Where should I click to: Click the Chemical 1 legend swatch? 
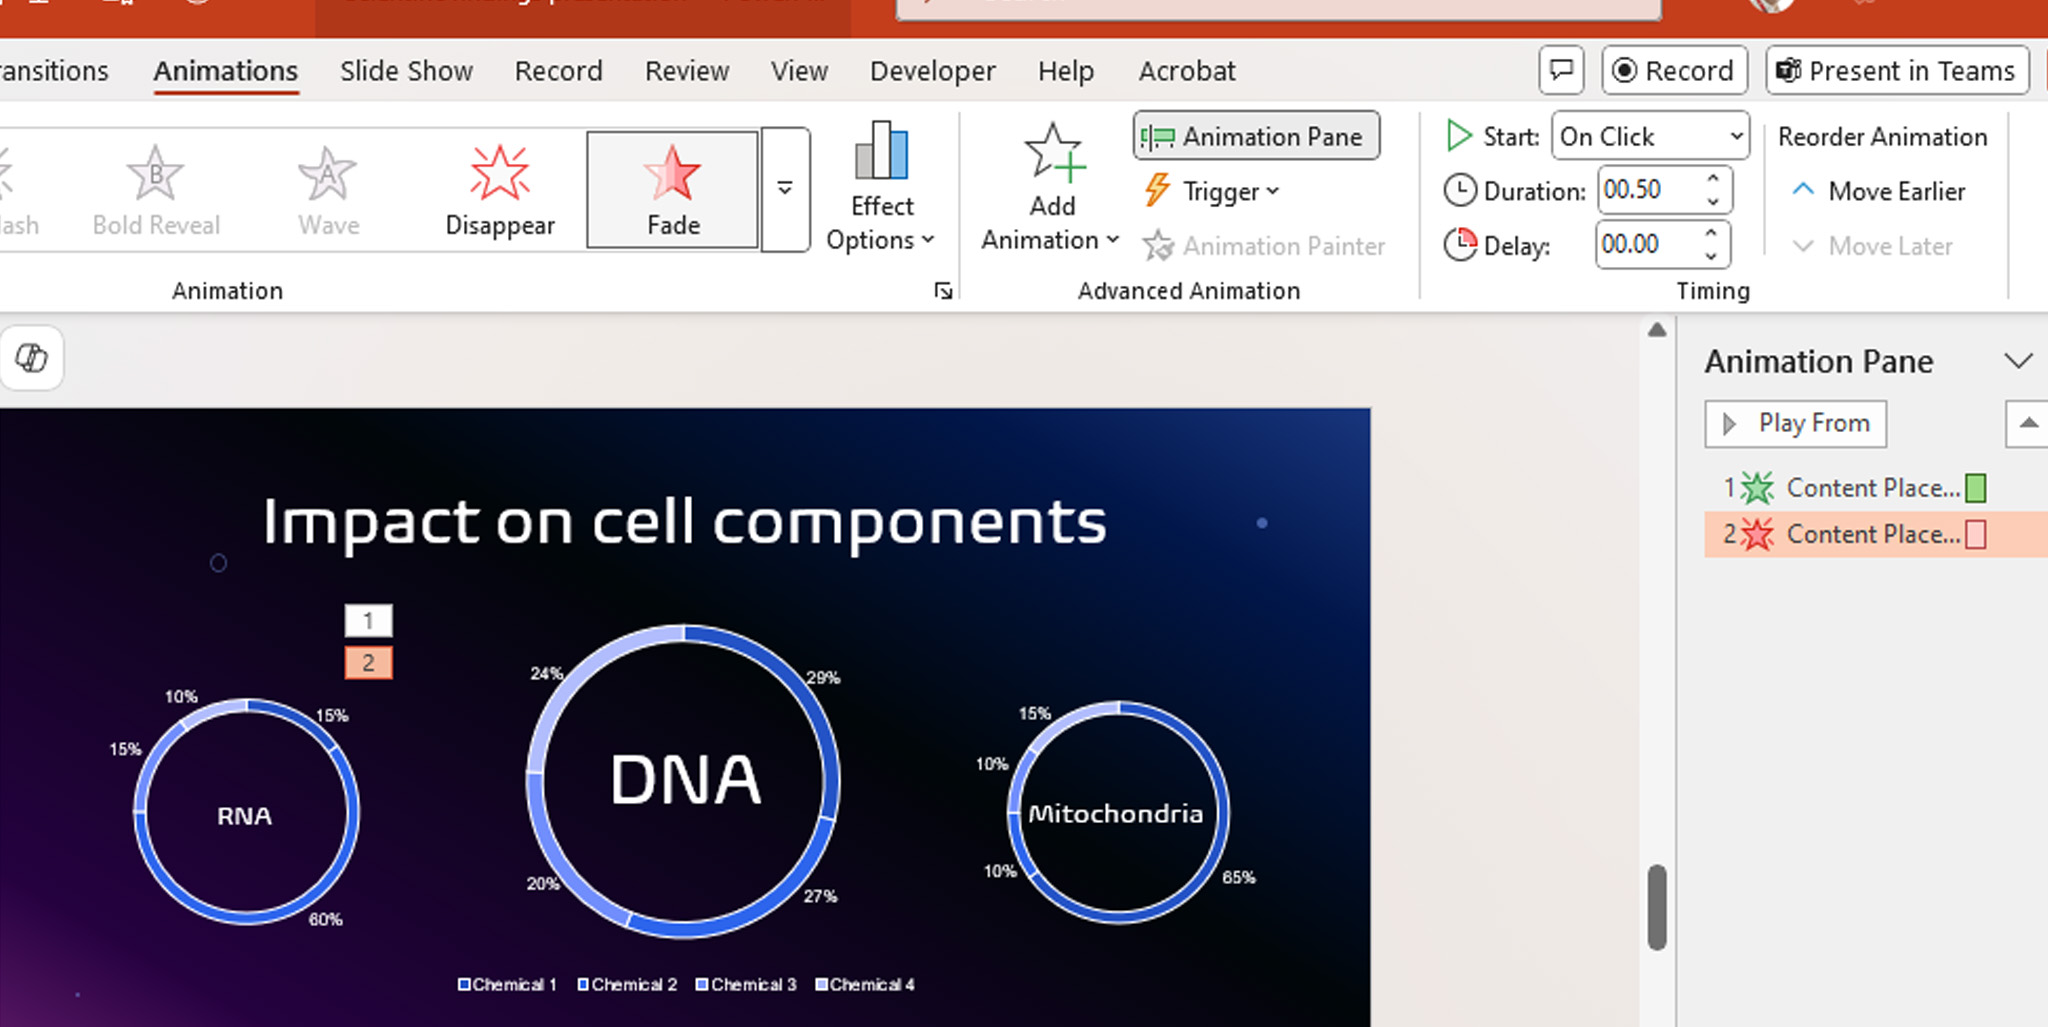[x=464, y=984]
